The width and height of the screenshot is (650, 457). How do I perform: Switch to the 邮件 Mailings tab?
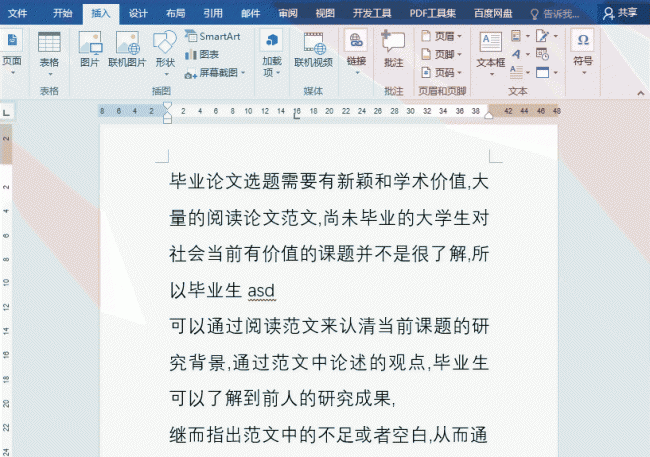250,13
